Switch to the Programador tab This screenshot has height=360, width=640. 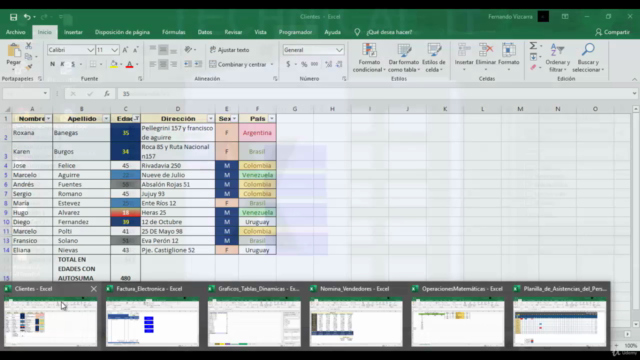pos(296,32)
